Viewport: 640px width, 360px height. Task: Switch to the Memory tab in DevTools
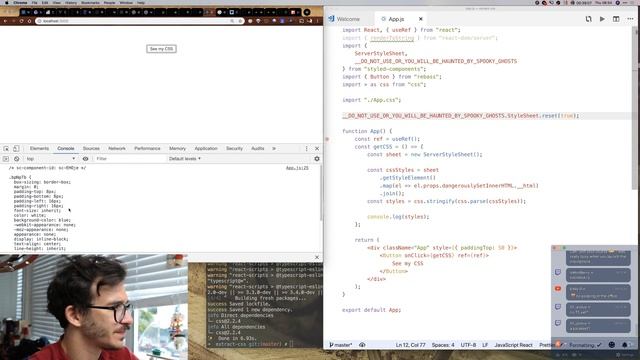point(177,149)
